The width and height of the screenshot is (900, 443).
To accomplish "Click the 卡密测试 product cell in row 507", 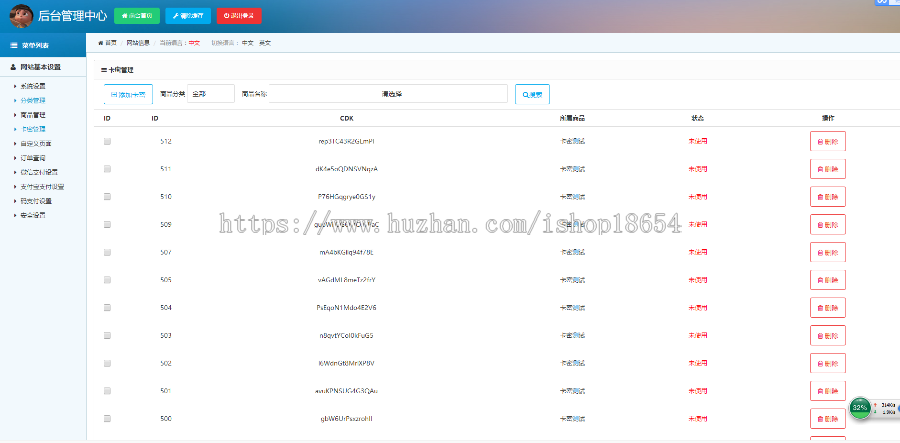I will pyautogui.click(x=572, y=252).
